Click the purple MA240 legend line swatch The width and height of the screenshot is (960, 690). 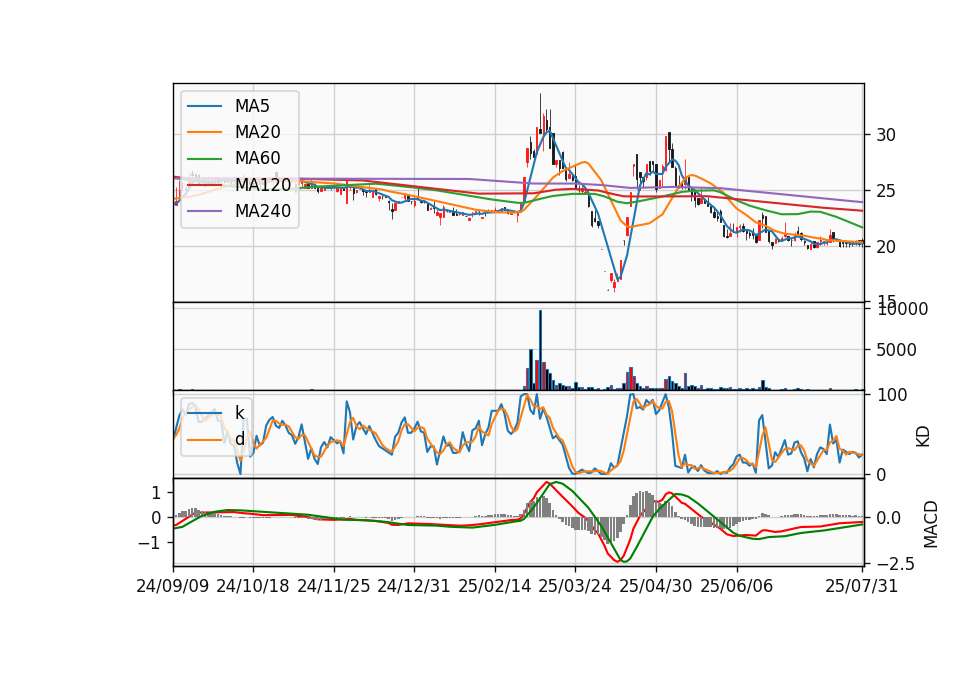pos(204,211)
